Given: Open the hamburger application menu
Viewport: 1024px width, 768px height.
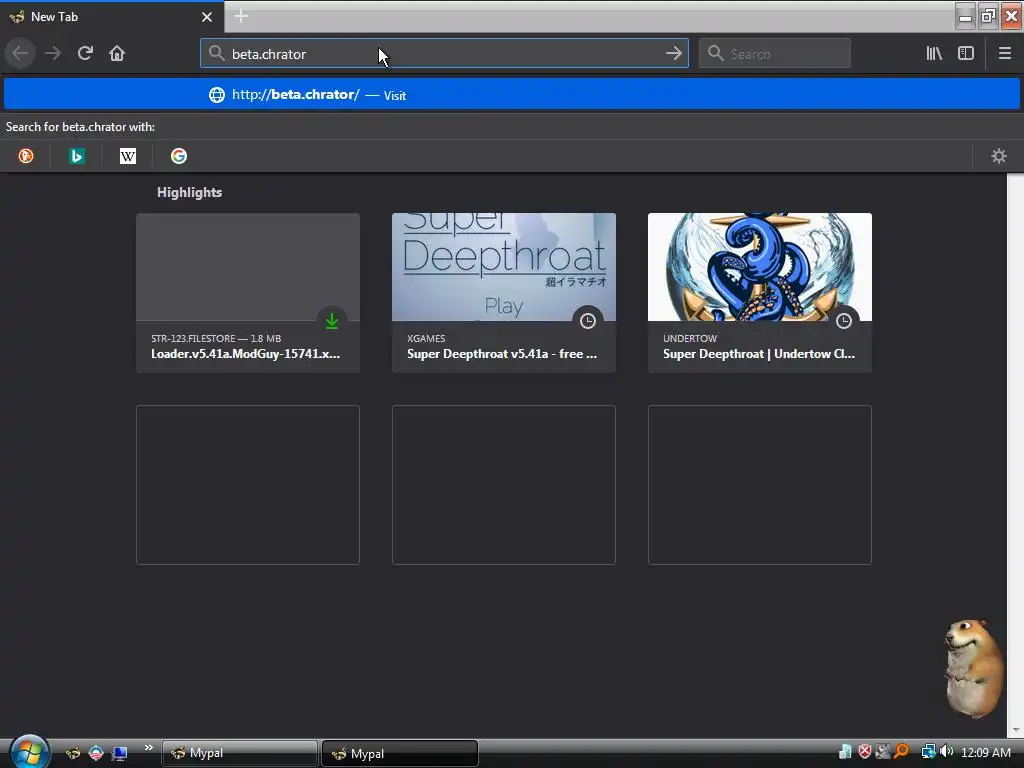Looking at the screenshot, I should point(1004,54).
